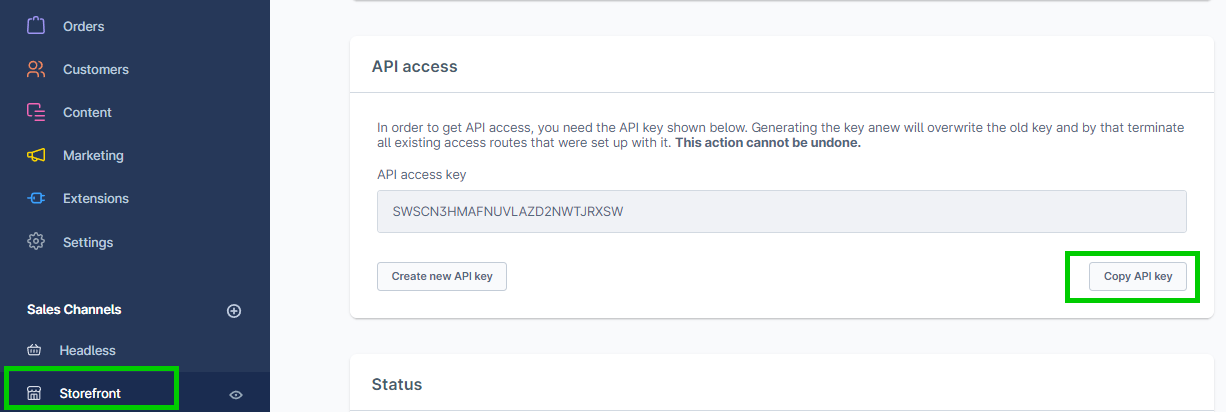Click the Headless basket icon

[34, 350]
